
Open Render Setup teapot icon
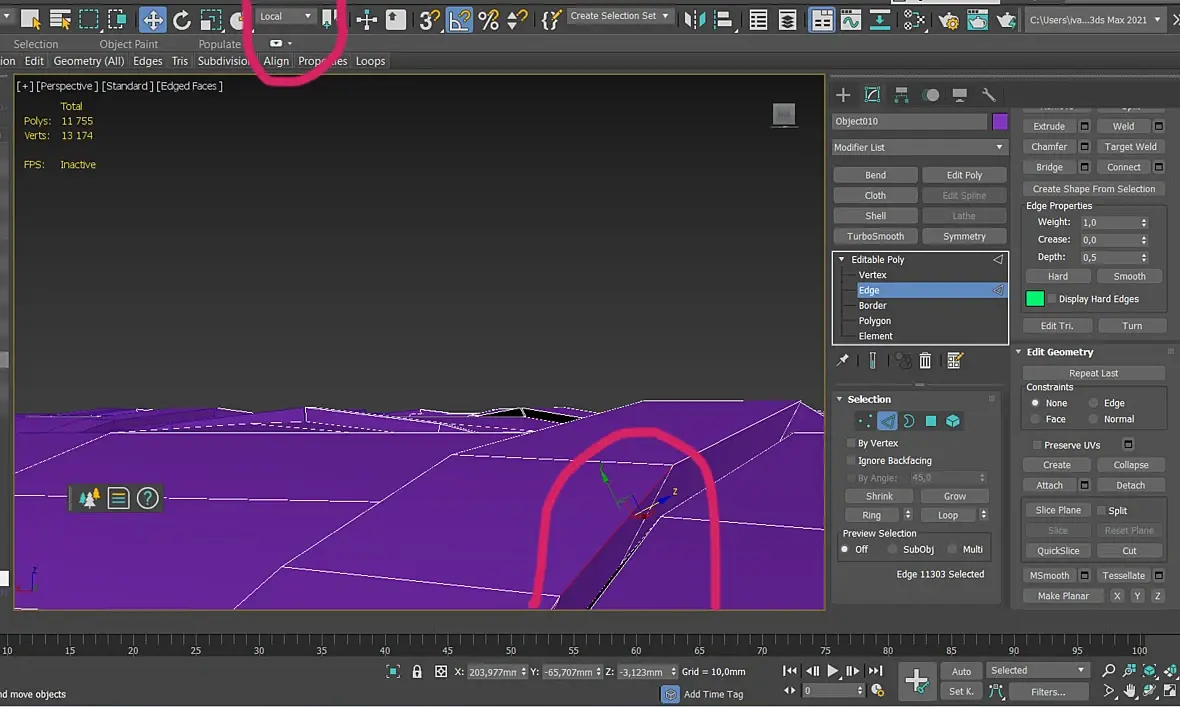(x=948, y=19)
